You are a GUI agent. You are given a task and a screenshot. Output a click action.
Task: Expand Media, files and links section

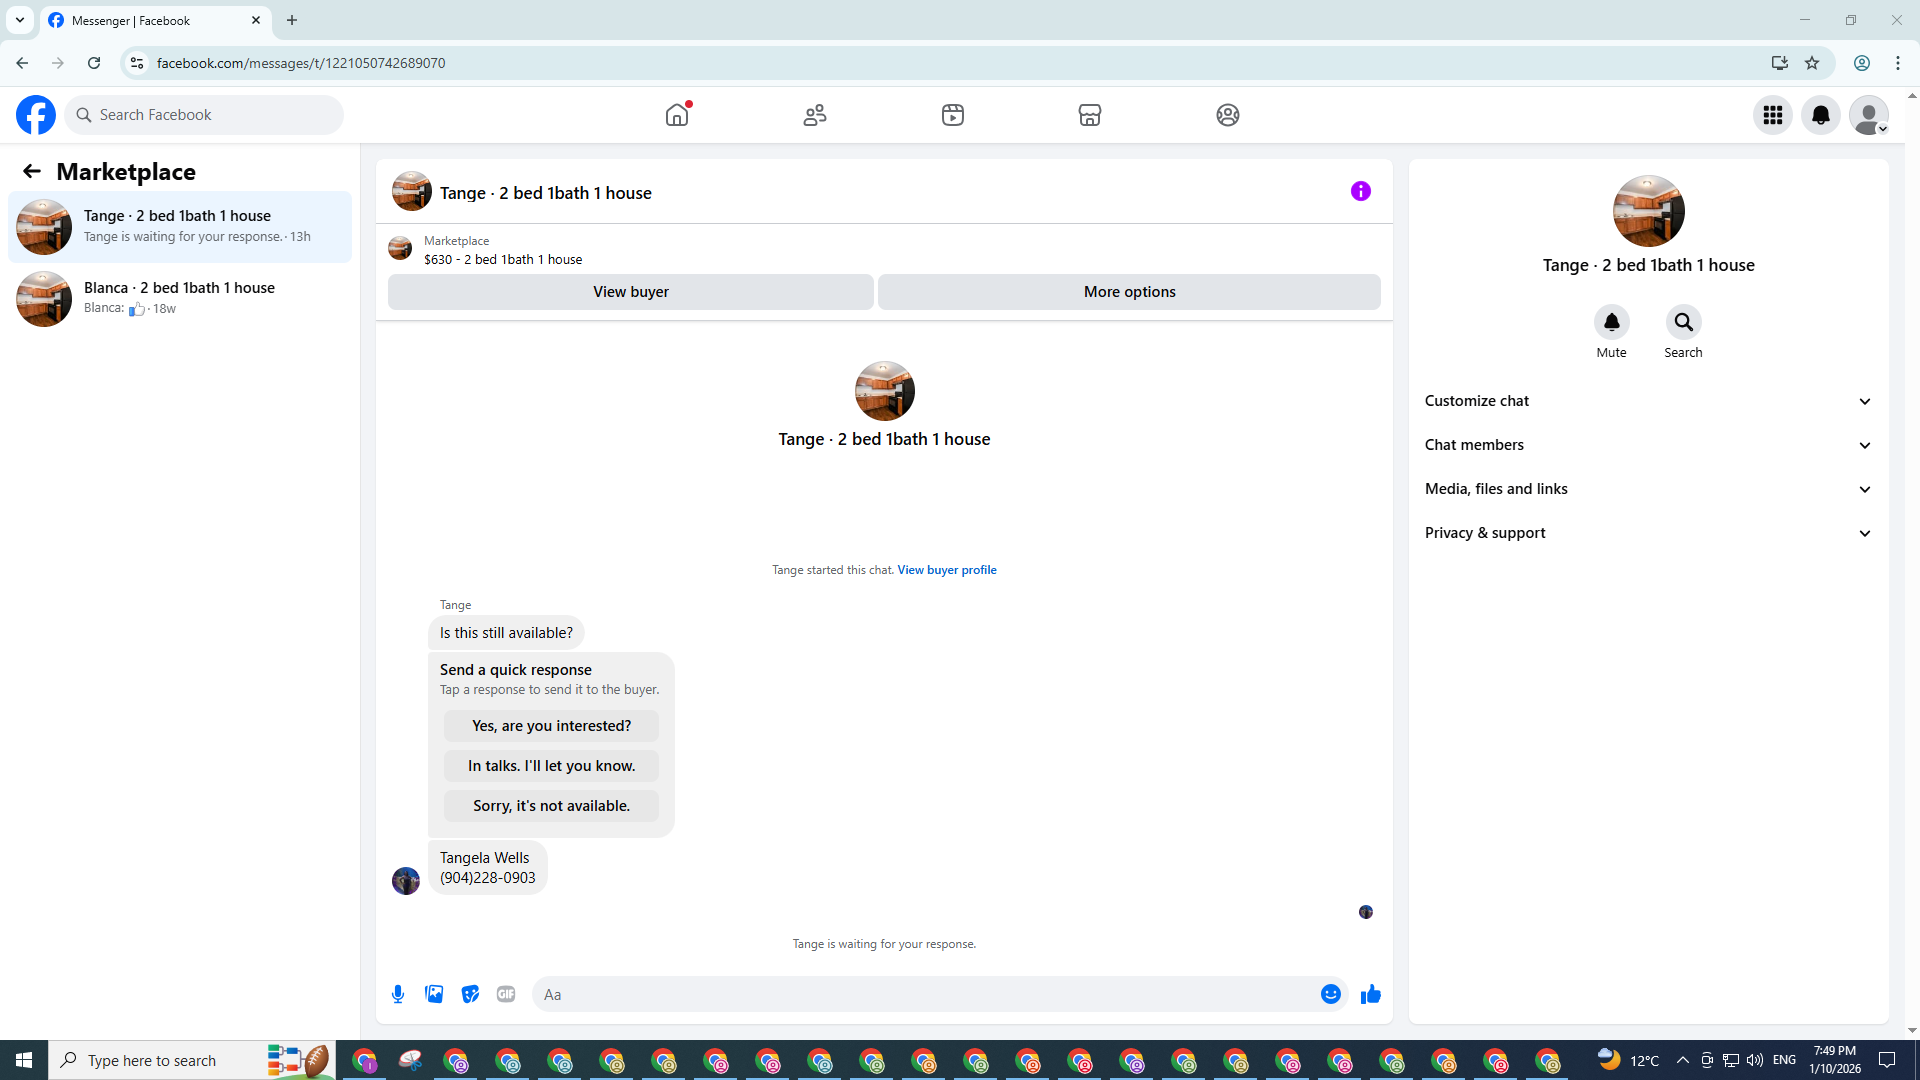pos(1648,489)
